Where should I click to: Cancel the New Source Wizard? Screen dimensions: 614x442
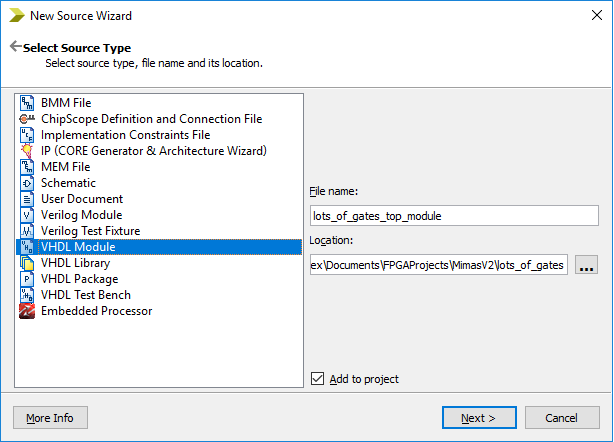tap(562, 417)
